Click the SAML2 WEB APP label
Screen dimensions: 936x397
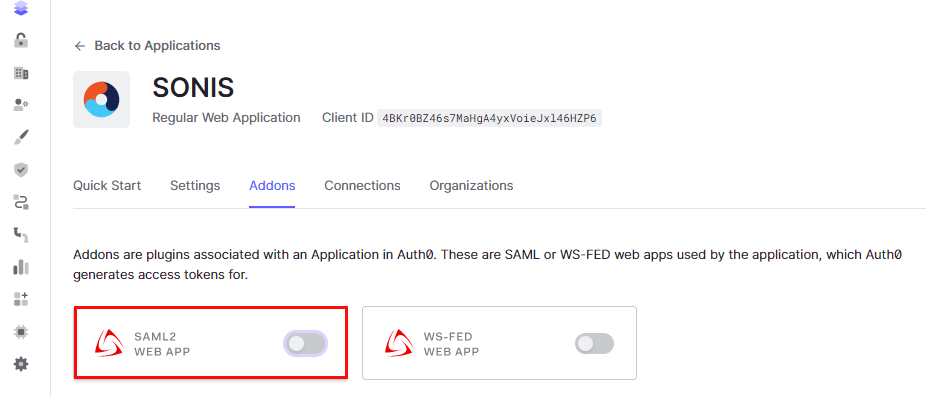[x=162, y=344]
